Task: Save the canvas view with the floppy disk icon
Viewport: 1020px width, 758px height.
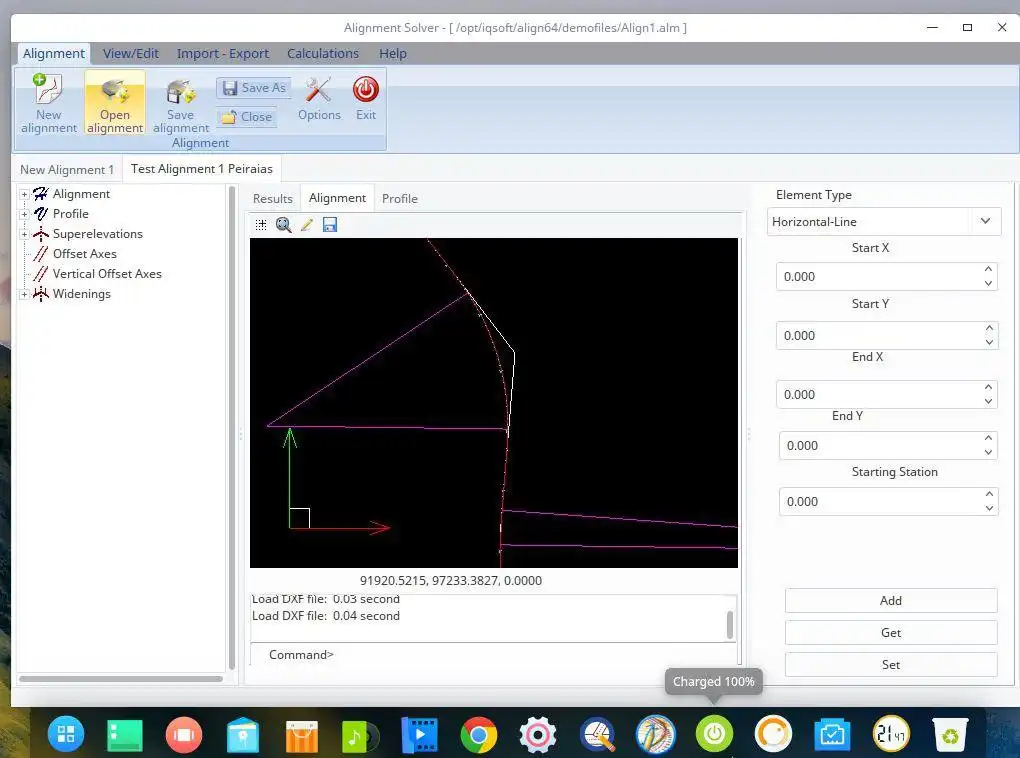Action: coord(330,224)
